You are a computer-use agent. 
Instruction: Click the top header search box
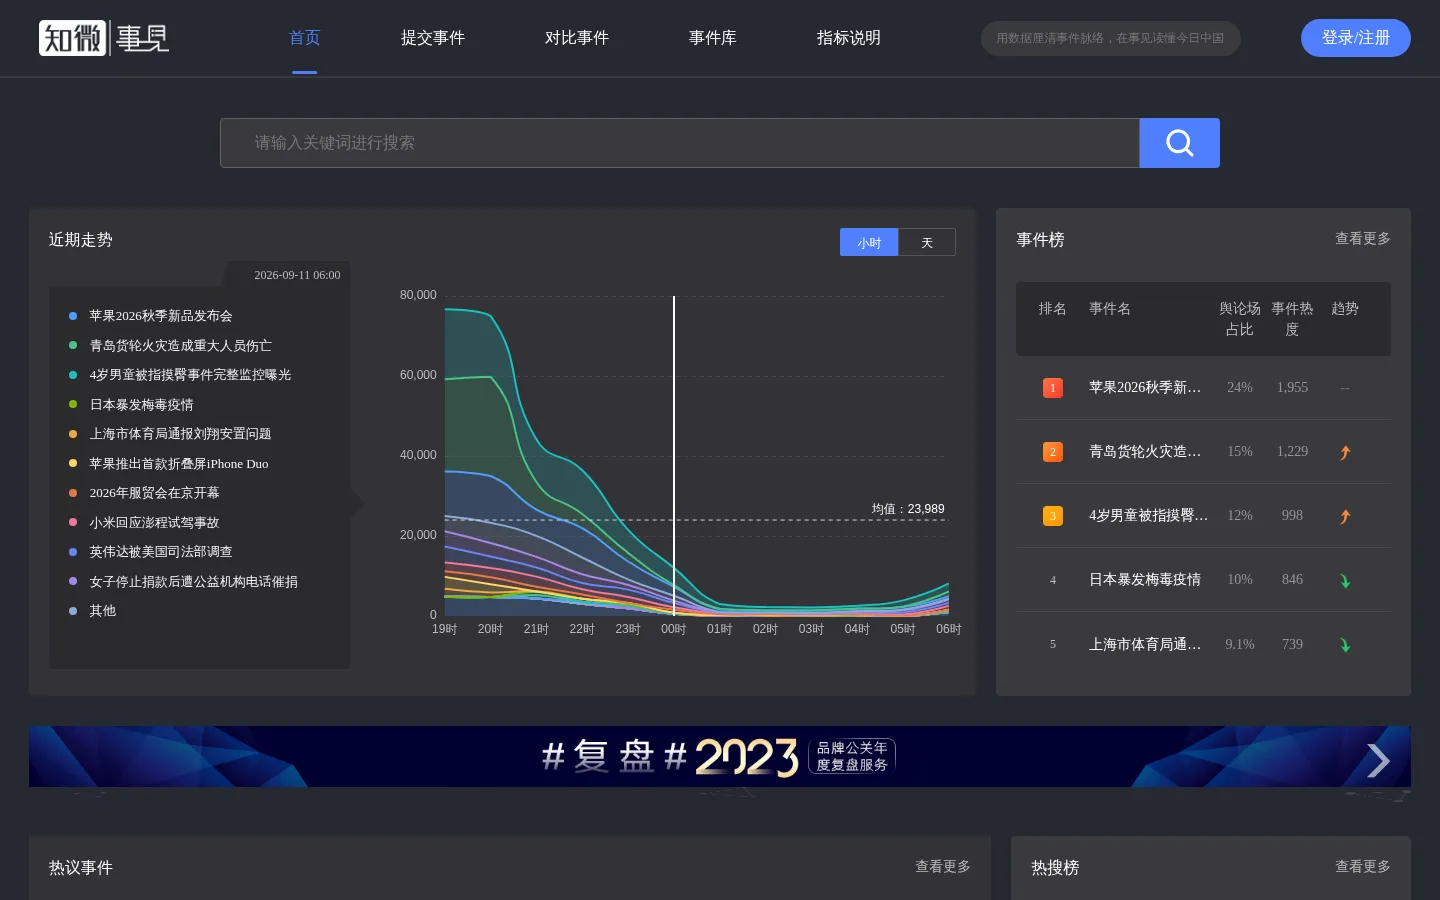pyautogui.click(x=1110, y=38)
